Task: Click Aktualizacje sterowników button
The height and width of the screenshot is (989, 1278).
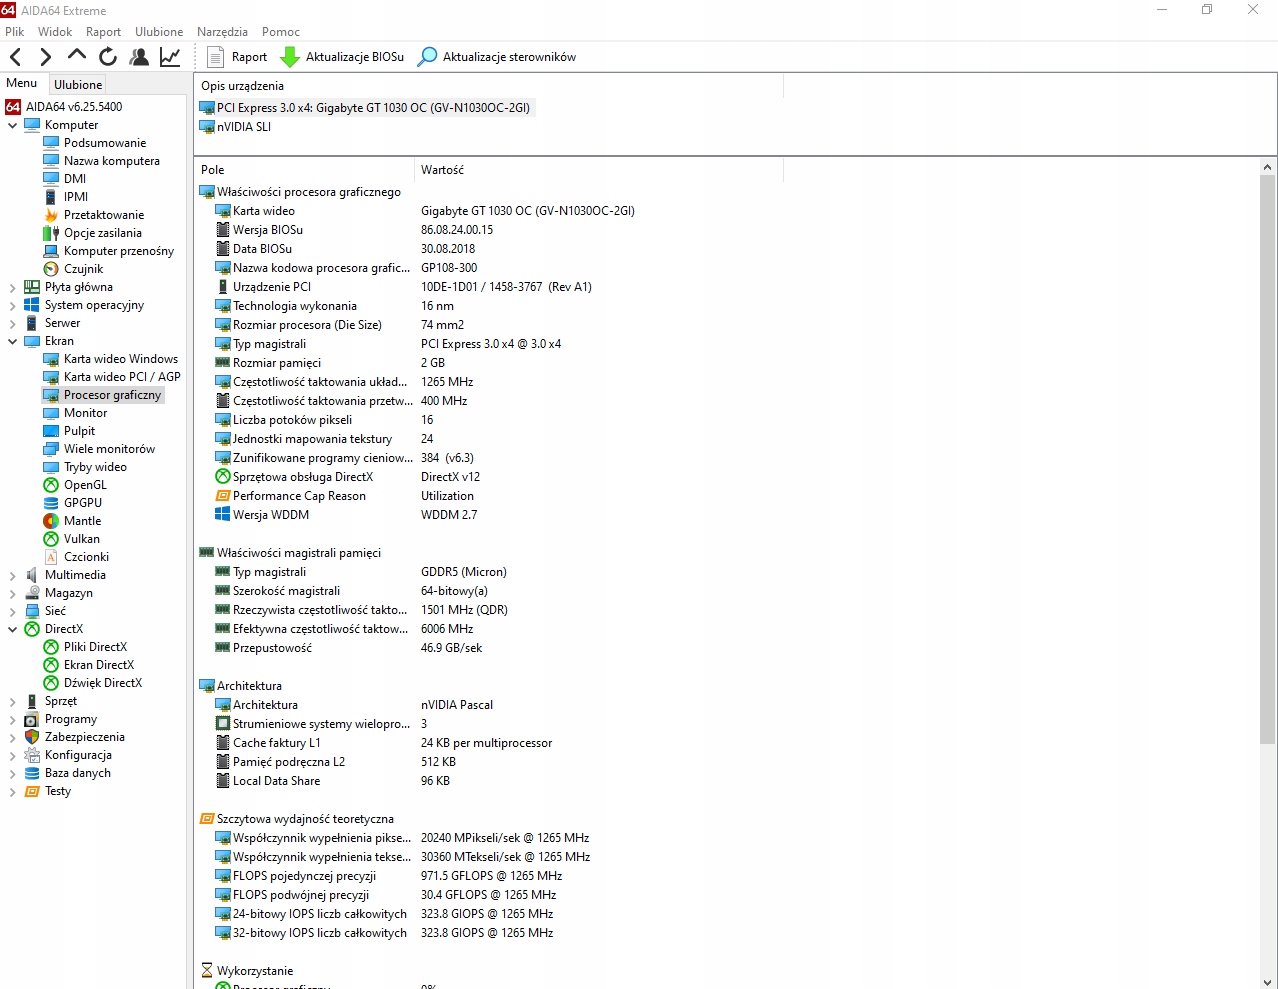Action: [x=497, y=57]
